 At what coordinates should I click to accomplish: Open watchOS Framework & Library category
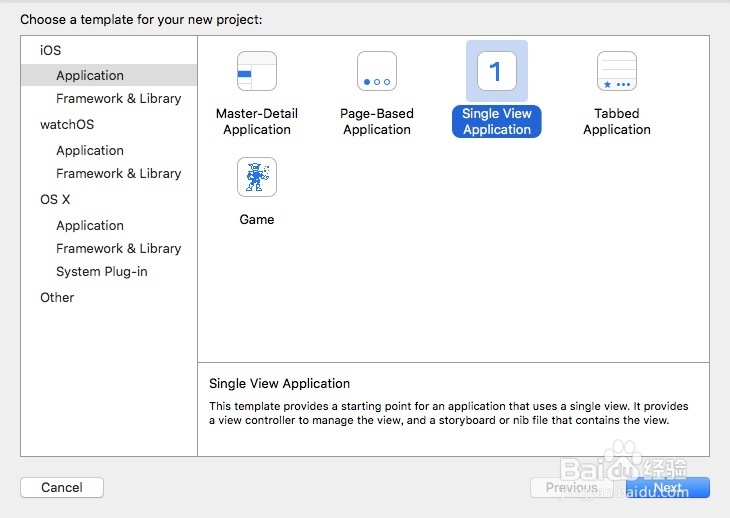[119, 174]
